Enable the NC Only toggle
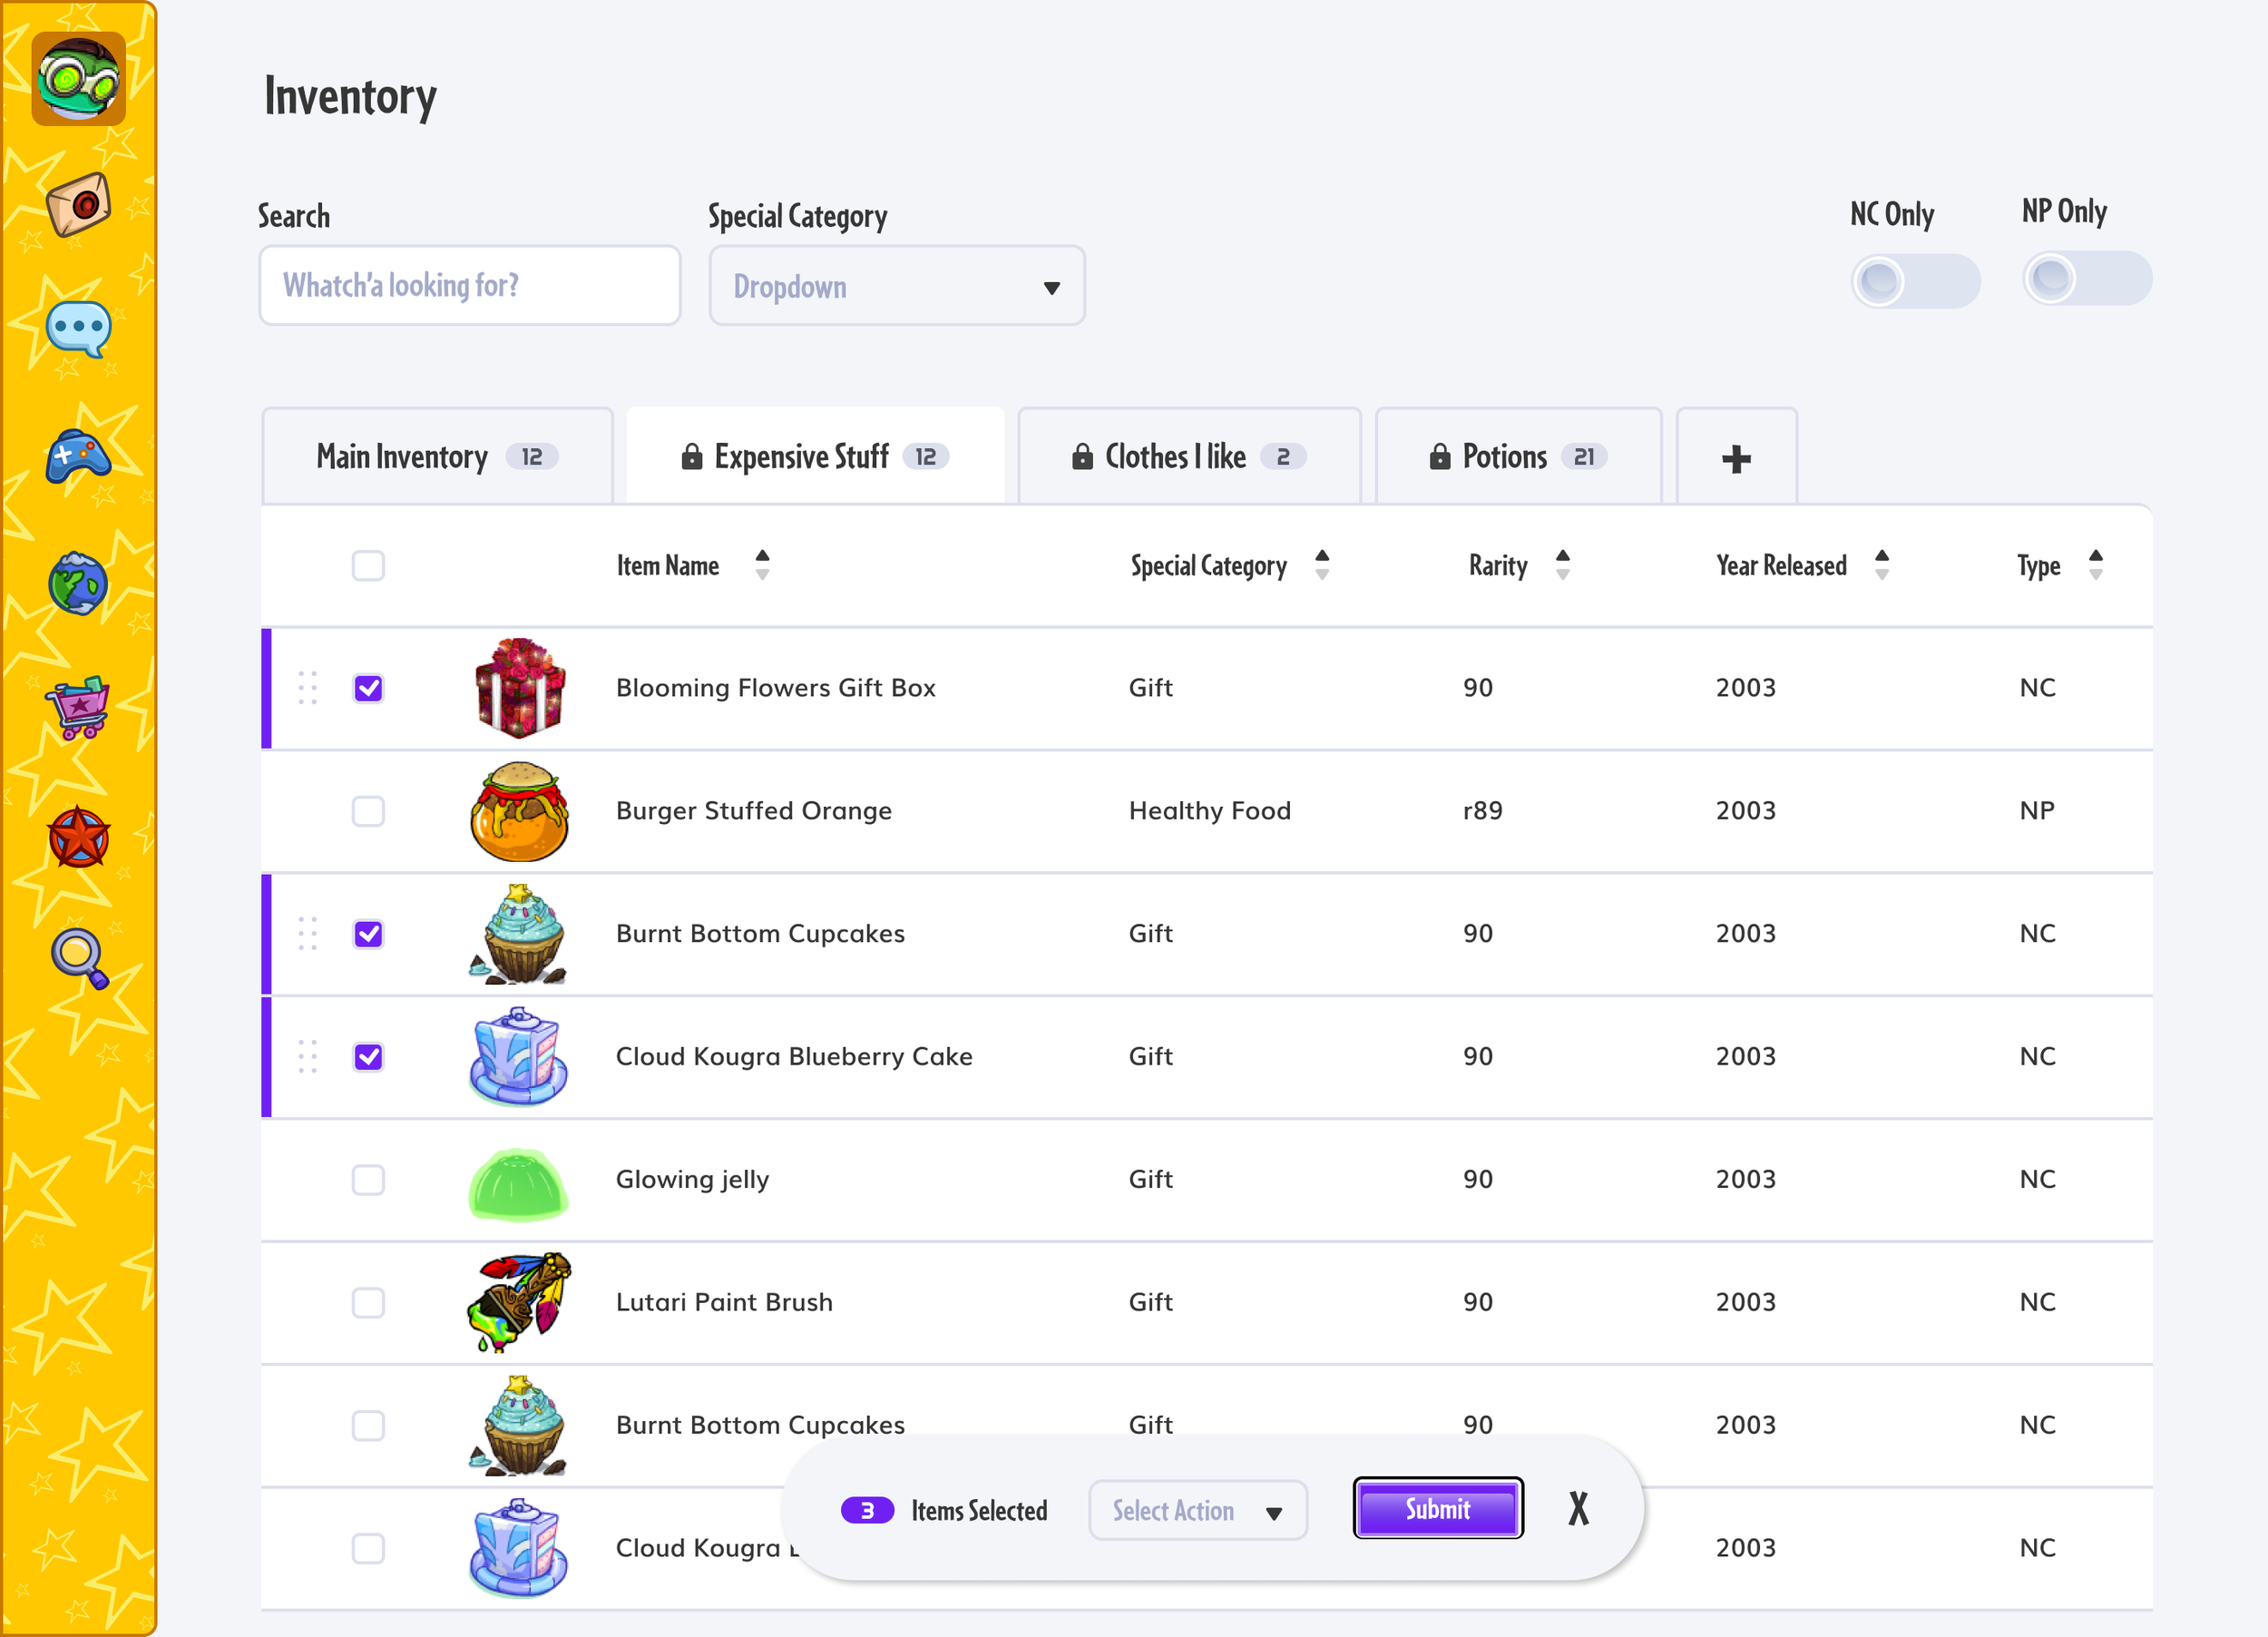 [1914, 281]
